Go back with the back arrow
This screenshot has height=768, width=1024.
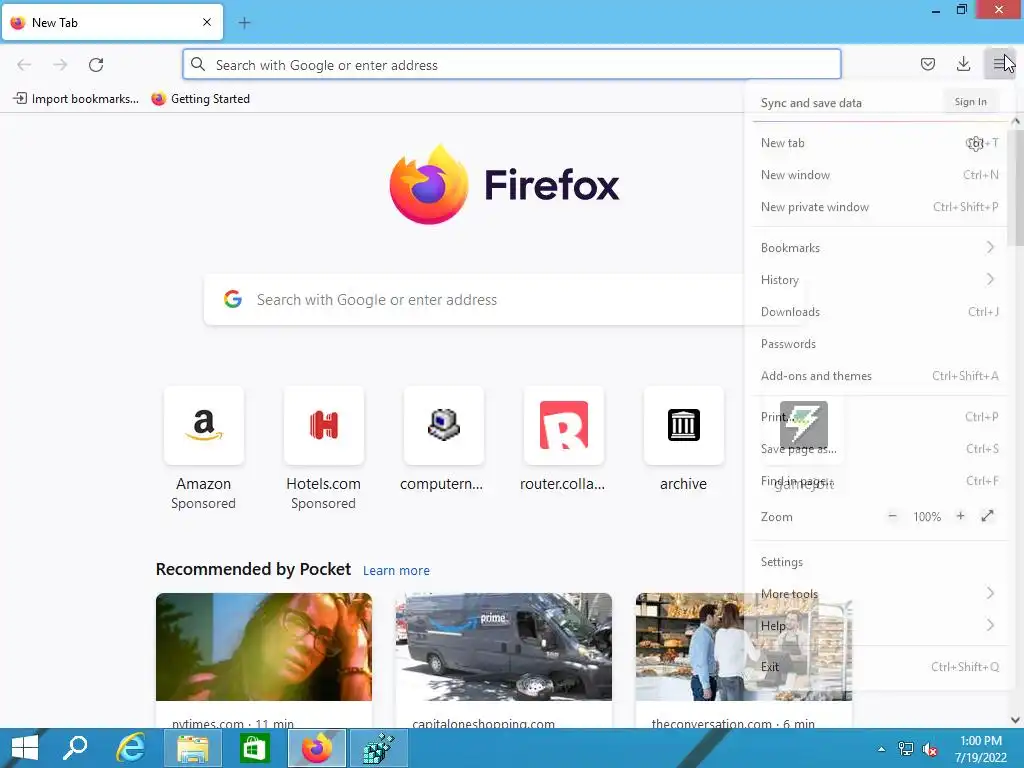(x=24, y=65)
